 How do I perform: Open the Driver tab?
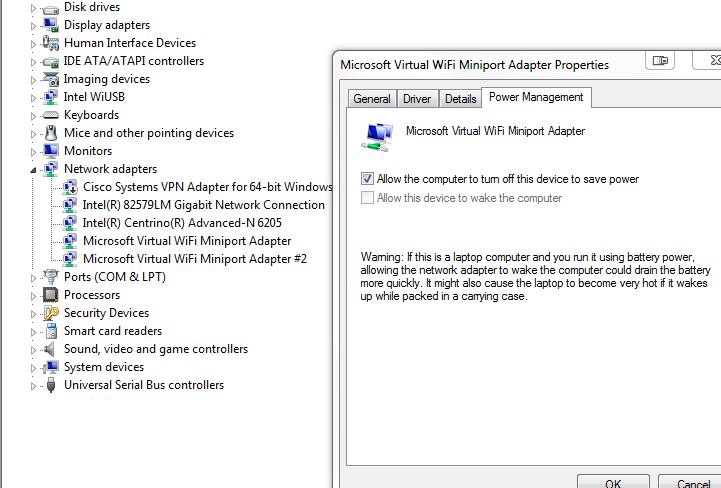[x=417, y=99]
